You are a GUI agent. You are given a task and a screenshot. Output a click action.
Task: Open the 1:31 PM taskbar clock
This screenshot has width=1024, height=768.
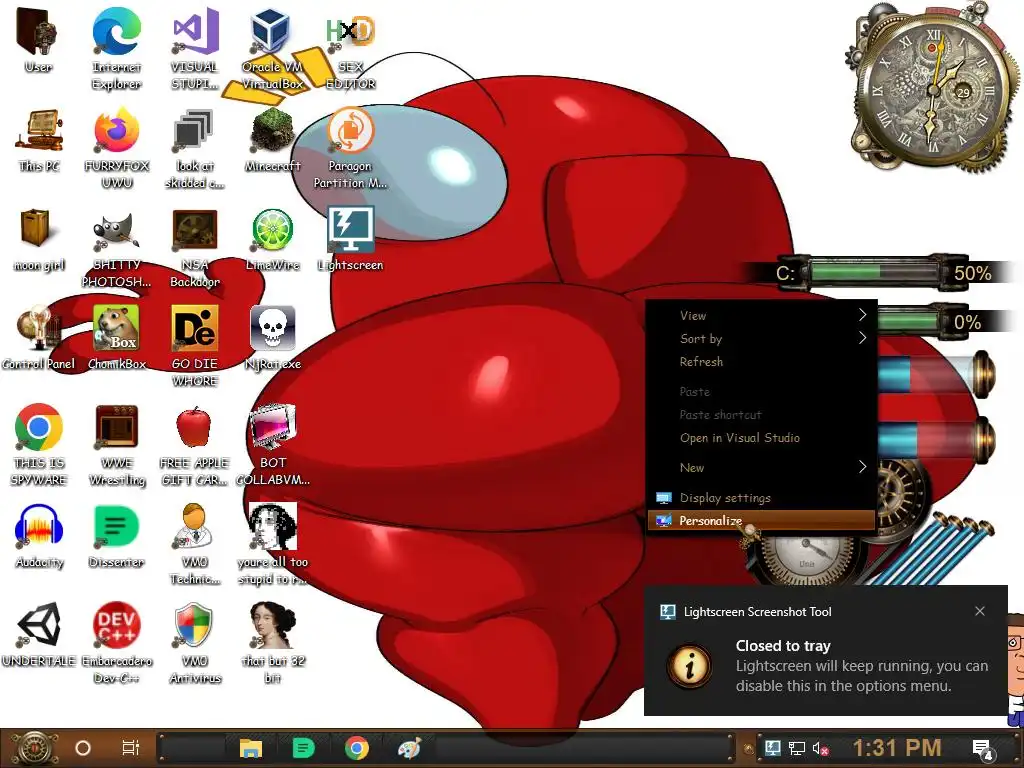(897, 748)
